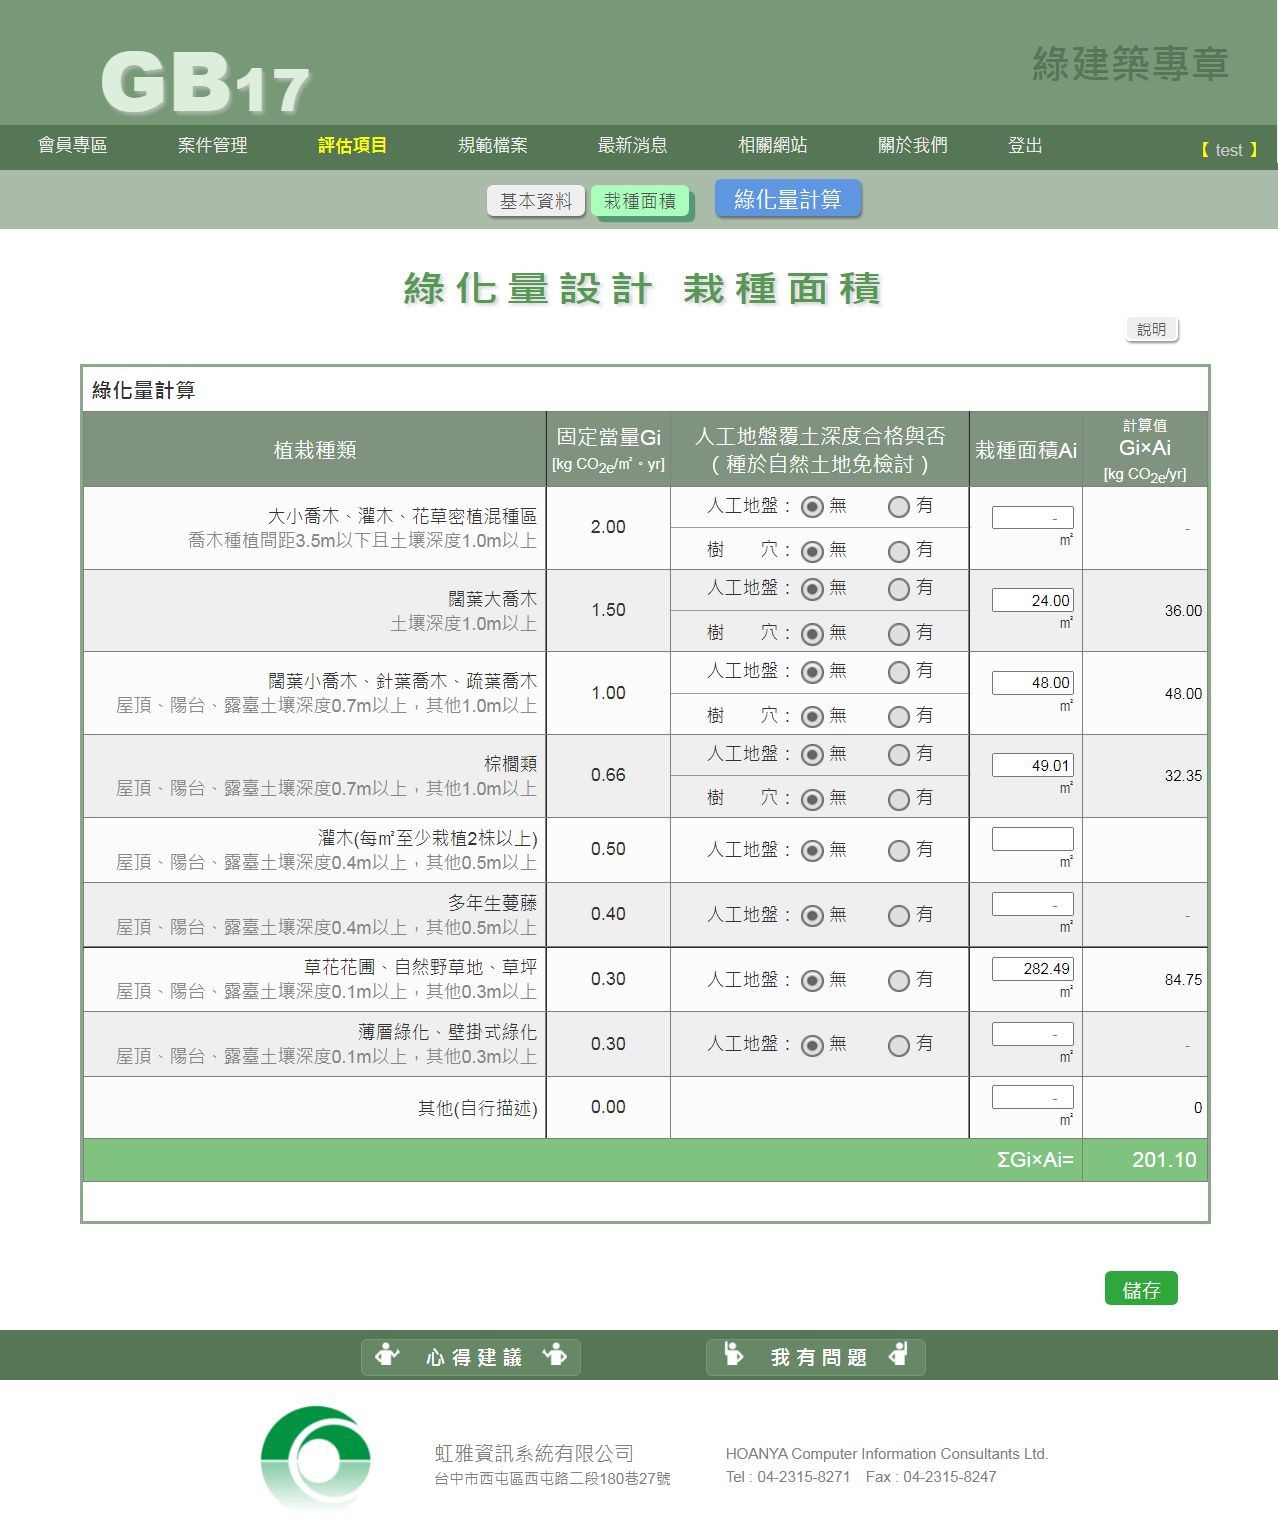Click the pointing hand icon left of 我有問題
The width and height of the screenshot is (1278, 1540).
(x=733, y=1356)
